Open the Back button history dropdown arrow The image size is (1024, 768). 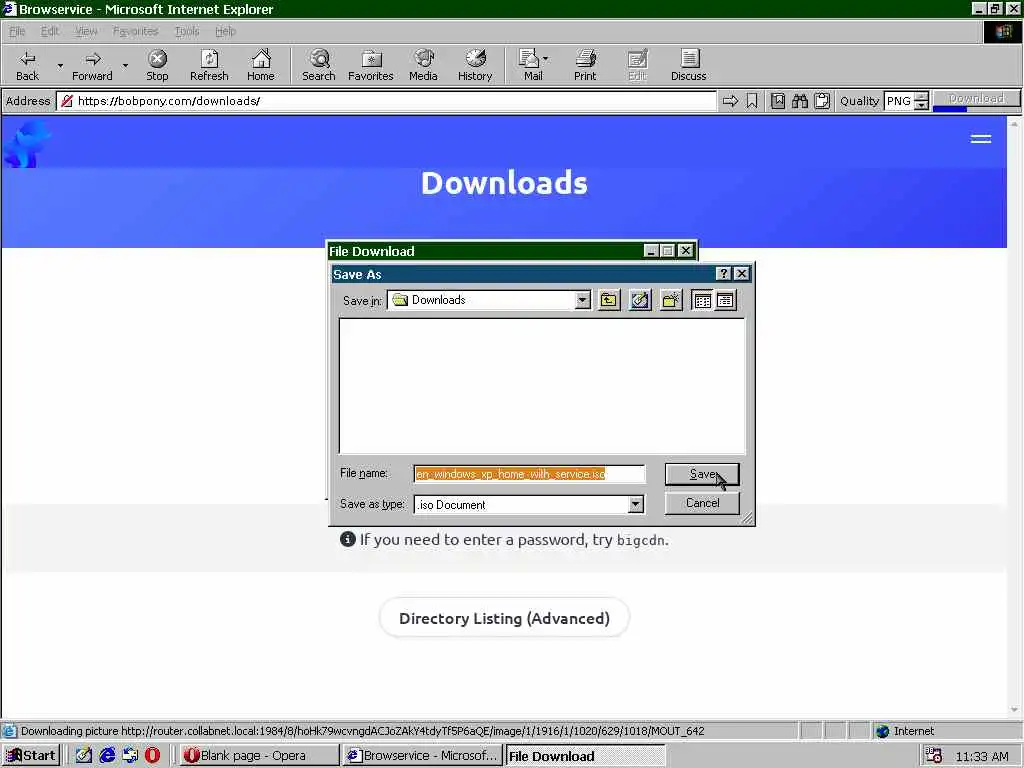point(60,65)
